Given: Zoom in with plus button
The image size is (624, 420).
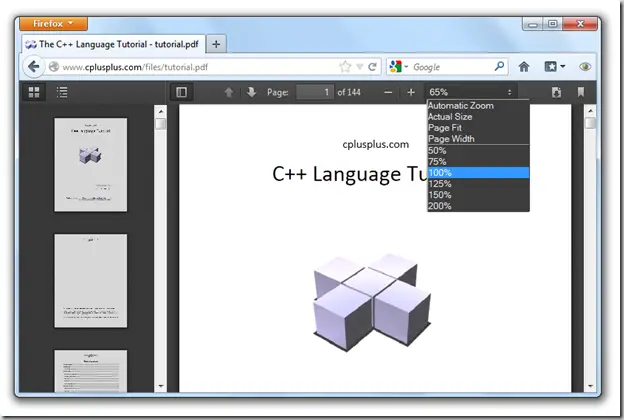Looking at the screenshot, I should 411,92.
